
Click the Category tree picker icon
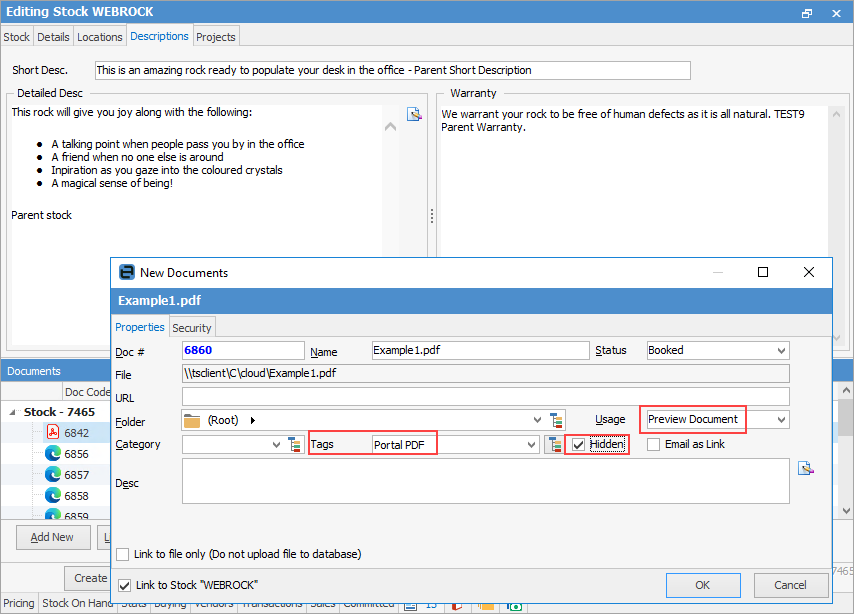coord(295,445)
